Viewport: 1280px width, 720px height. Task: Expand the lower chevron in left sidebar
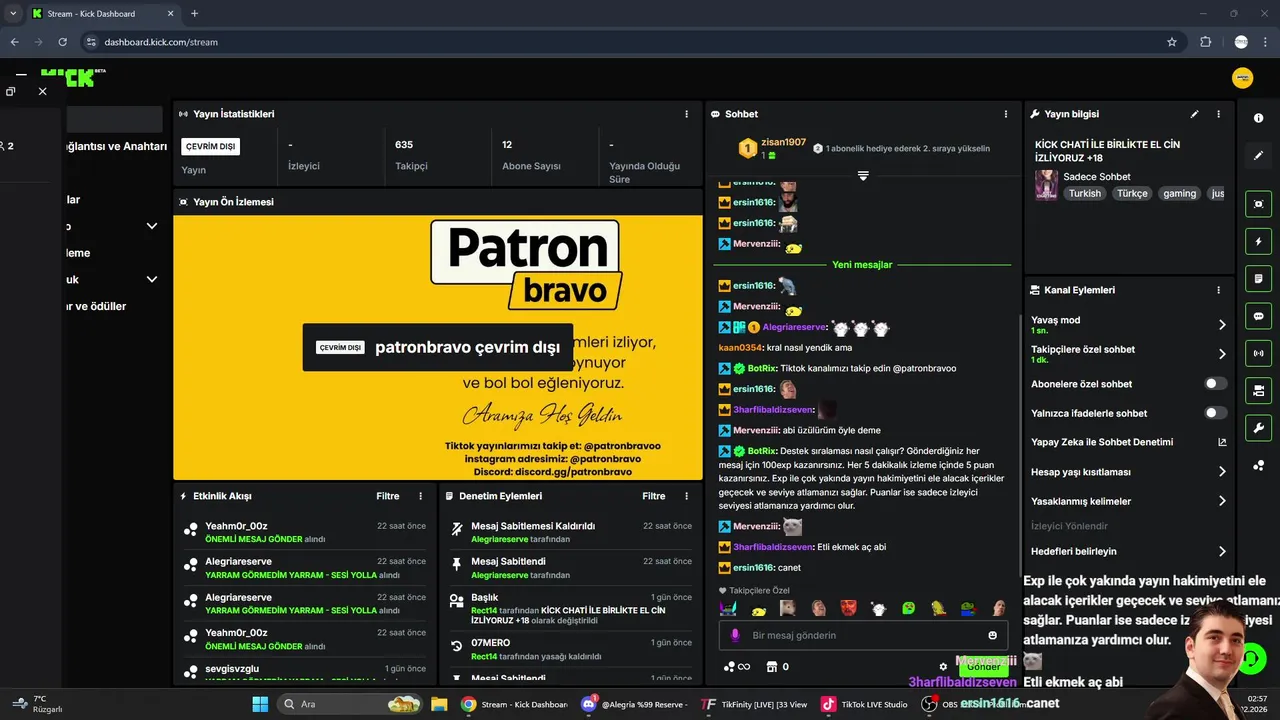coord(152,280)
